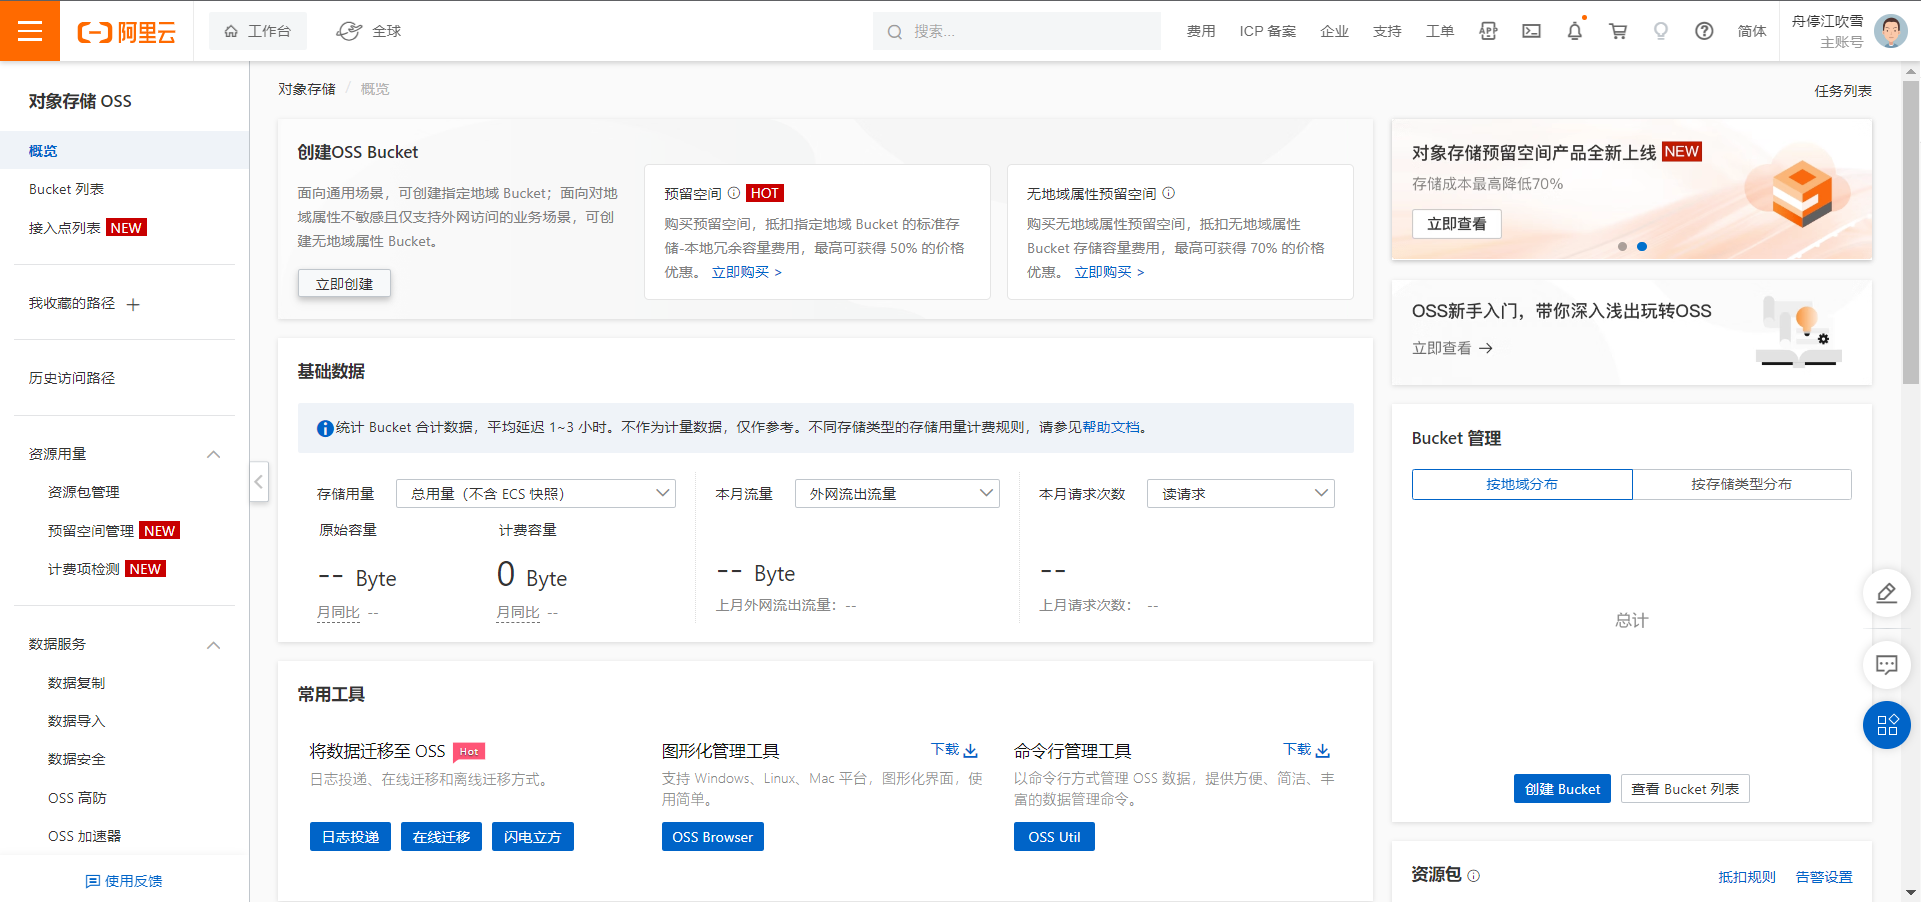Viewport: 1921px width, 902px height.
Task: Open 支持 menu item
Action: coord(1387,31)
